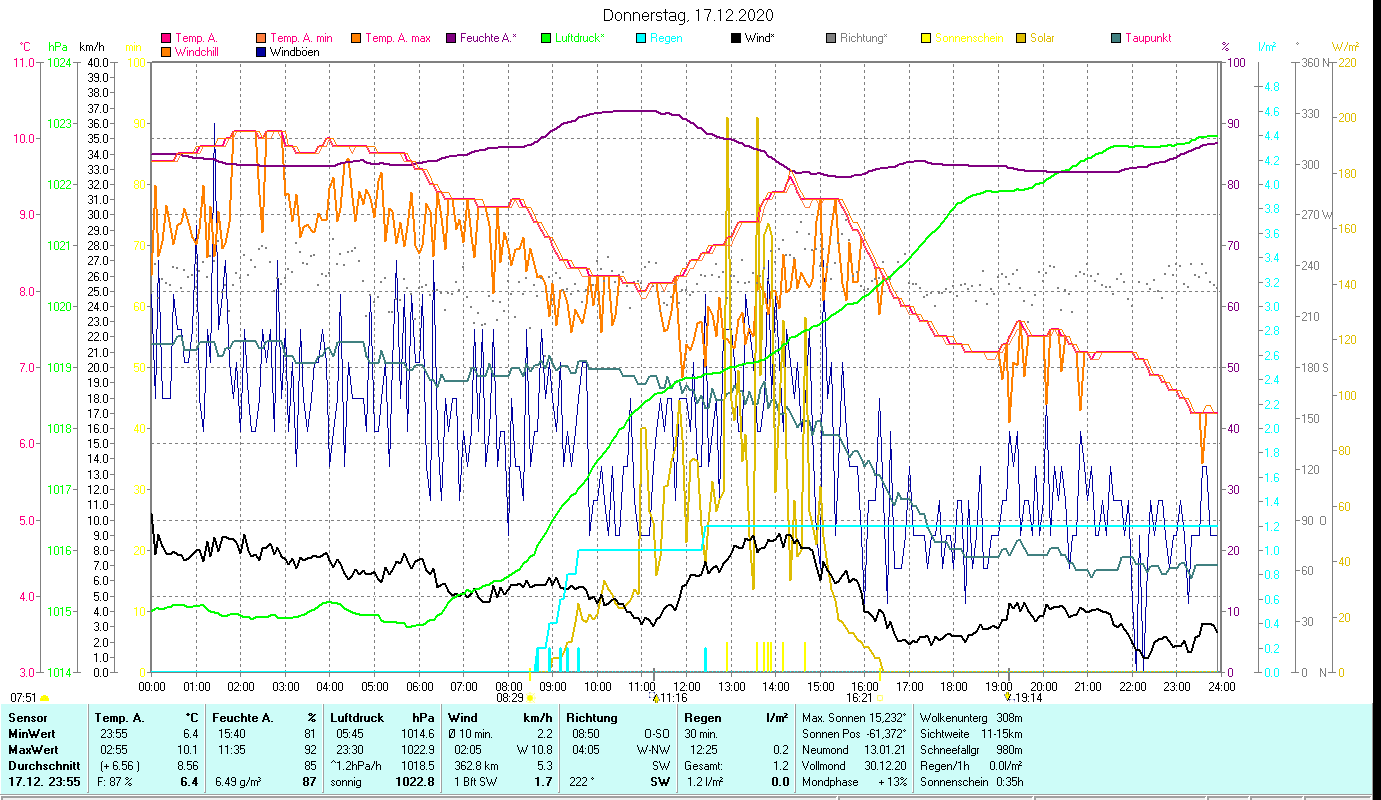Click the '(+ 6.56 )' value
Screen dimensions: 1381x800
pos(118,766)
